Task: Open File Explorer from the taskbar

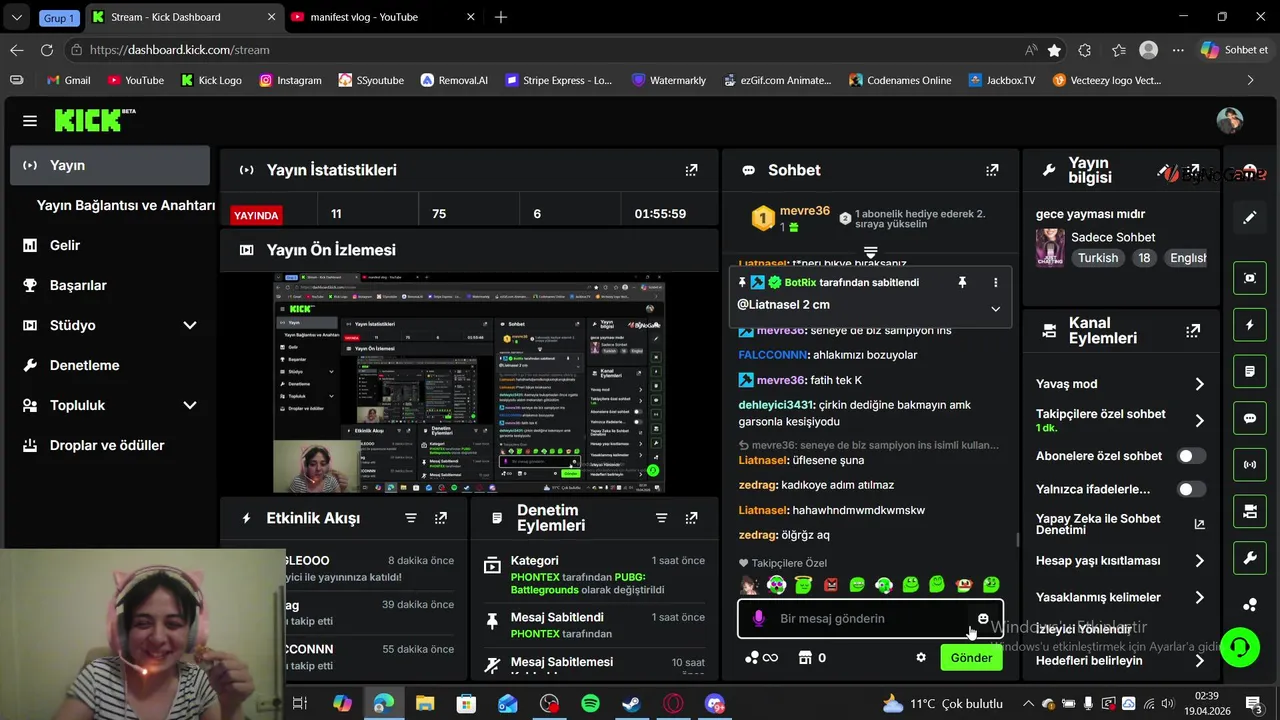Action: tap(425, 704)
